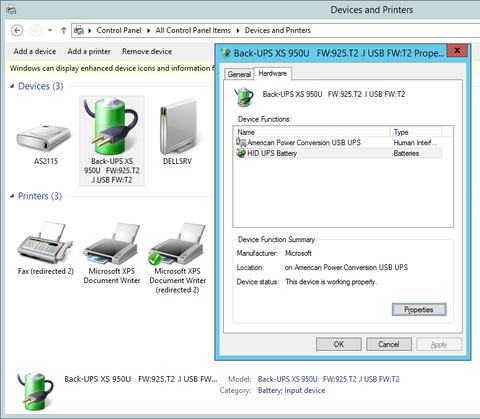The height and width of the screenshot is (419, 480).
Task: Select the Back-UPS XS 950U battery device icon
Action: (112, 126)
